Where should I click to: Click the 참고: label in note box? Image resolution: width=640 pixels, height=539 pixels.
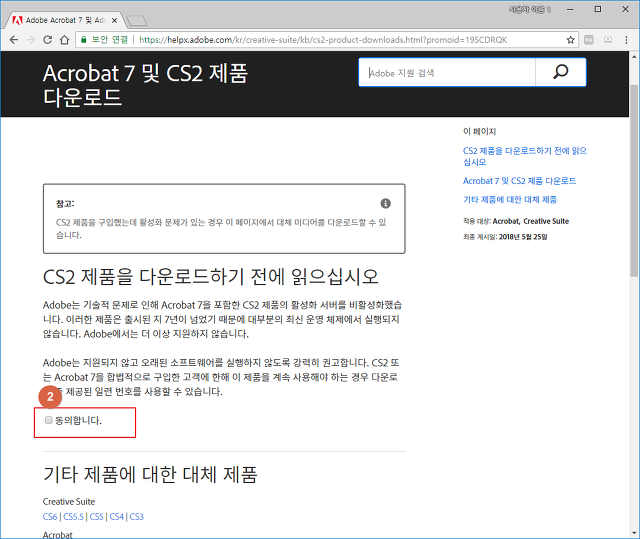point(65,203)
